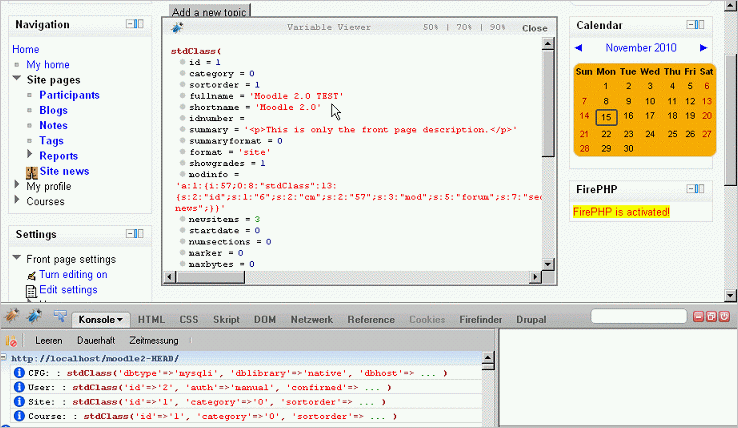Expand the Reports tree node
This screenshot has height=428, width=738.
30,155
